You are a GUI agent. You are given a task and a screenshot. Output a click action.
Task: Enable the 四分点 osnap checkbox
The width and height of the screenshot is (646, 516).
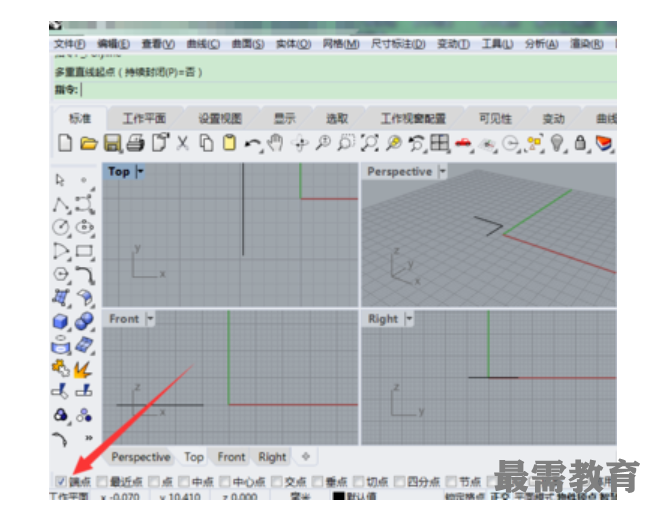(400, 481)
